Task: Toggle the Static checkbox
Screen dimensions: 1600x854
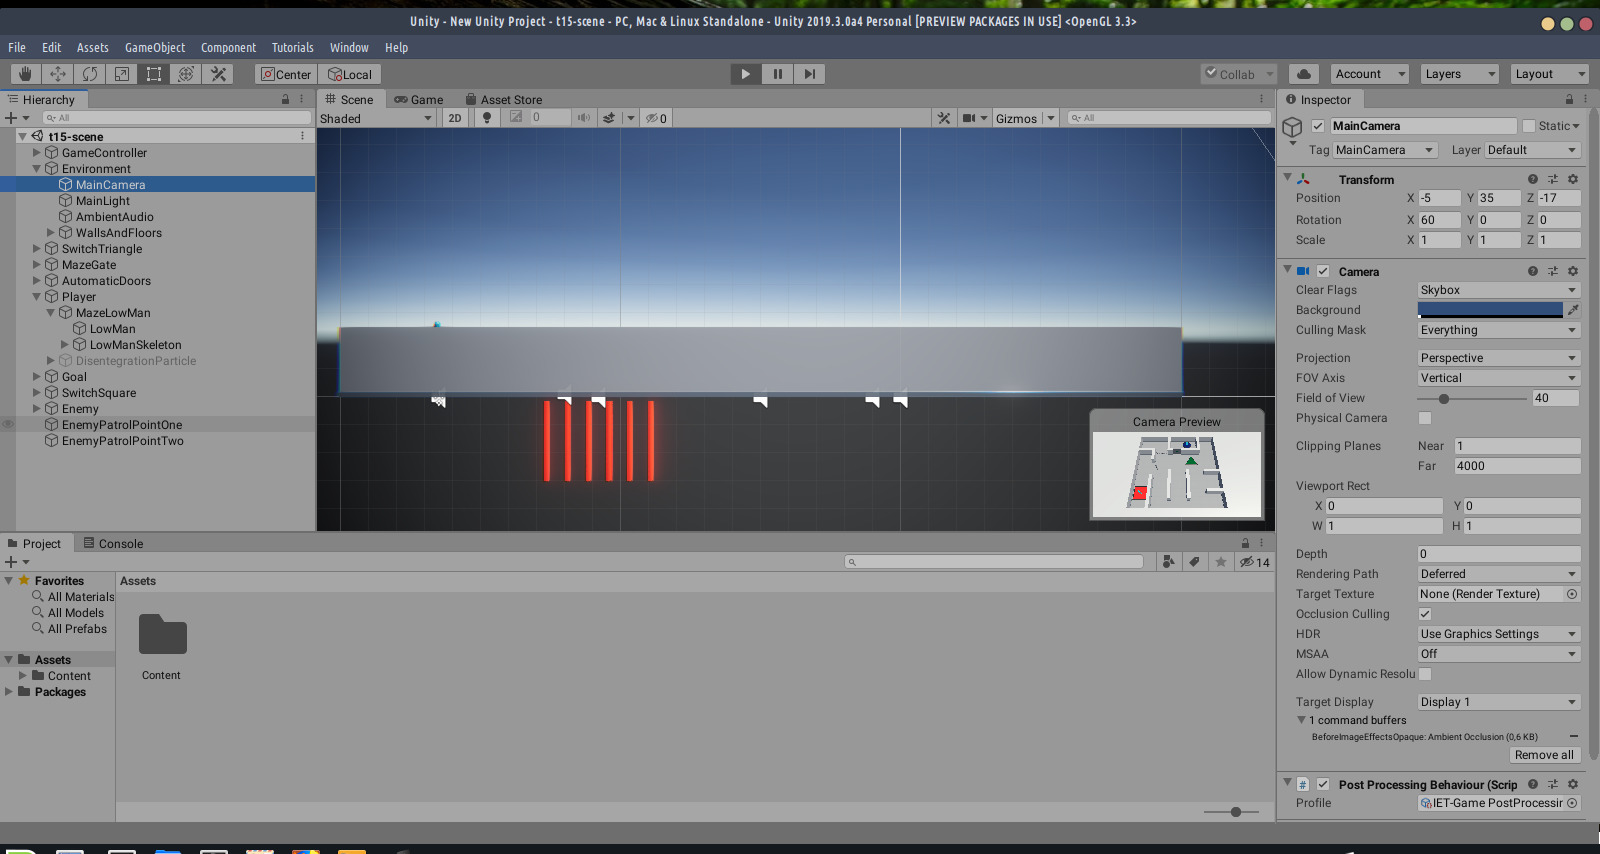Action: click(1528, 126)
